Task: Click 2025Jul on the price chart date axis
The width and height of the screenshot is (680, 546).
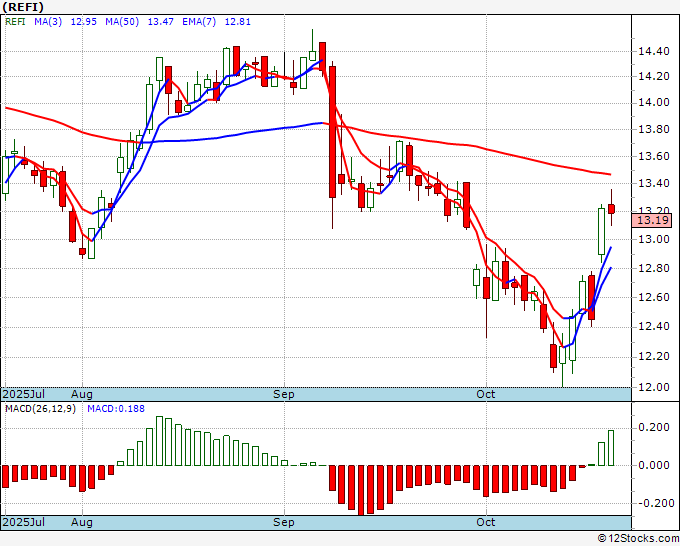Action: pyautogui.click(x=24, y=394)
